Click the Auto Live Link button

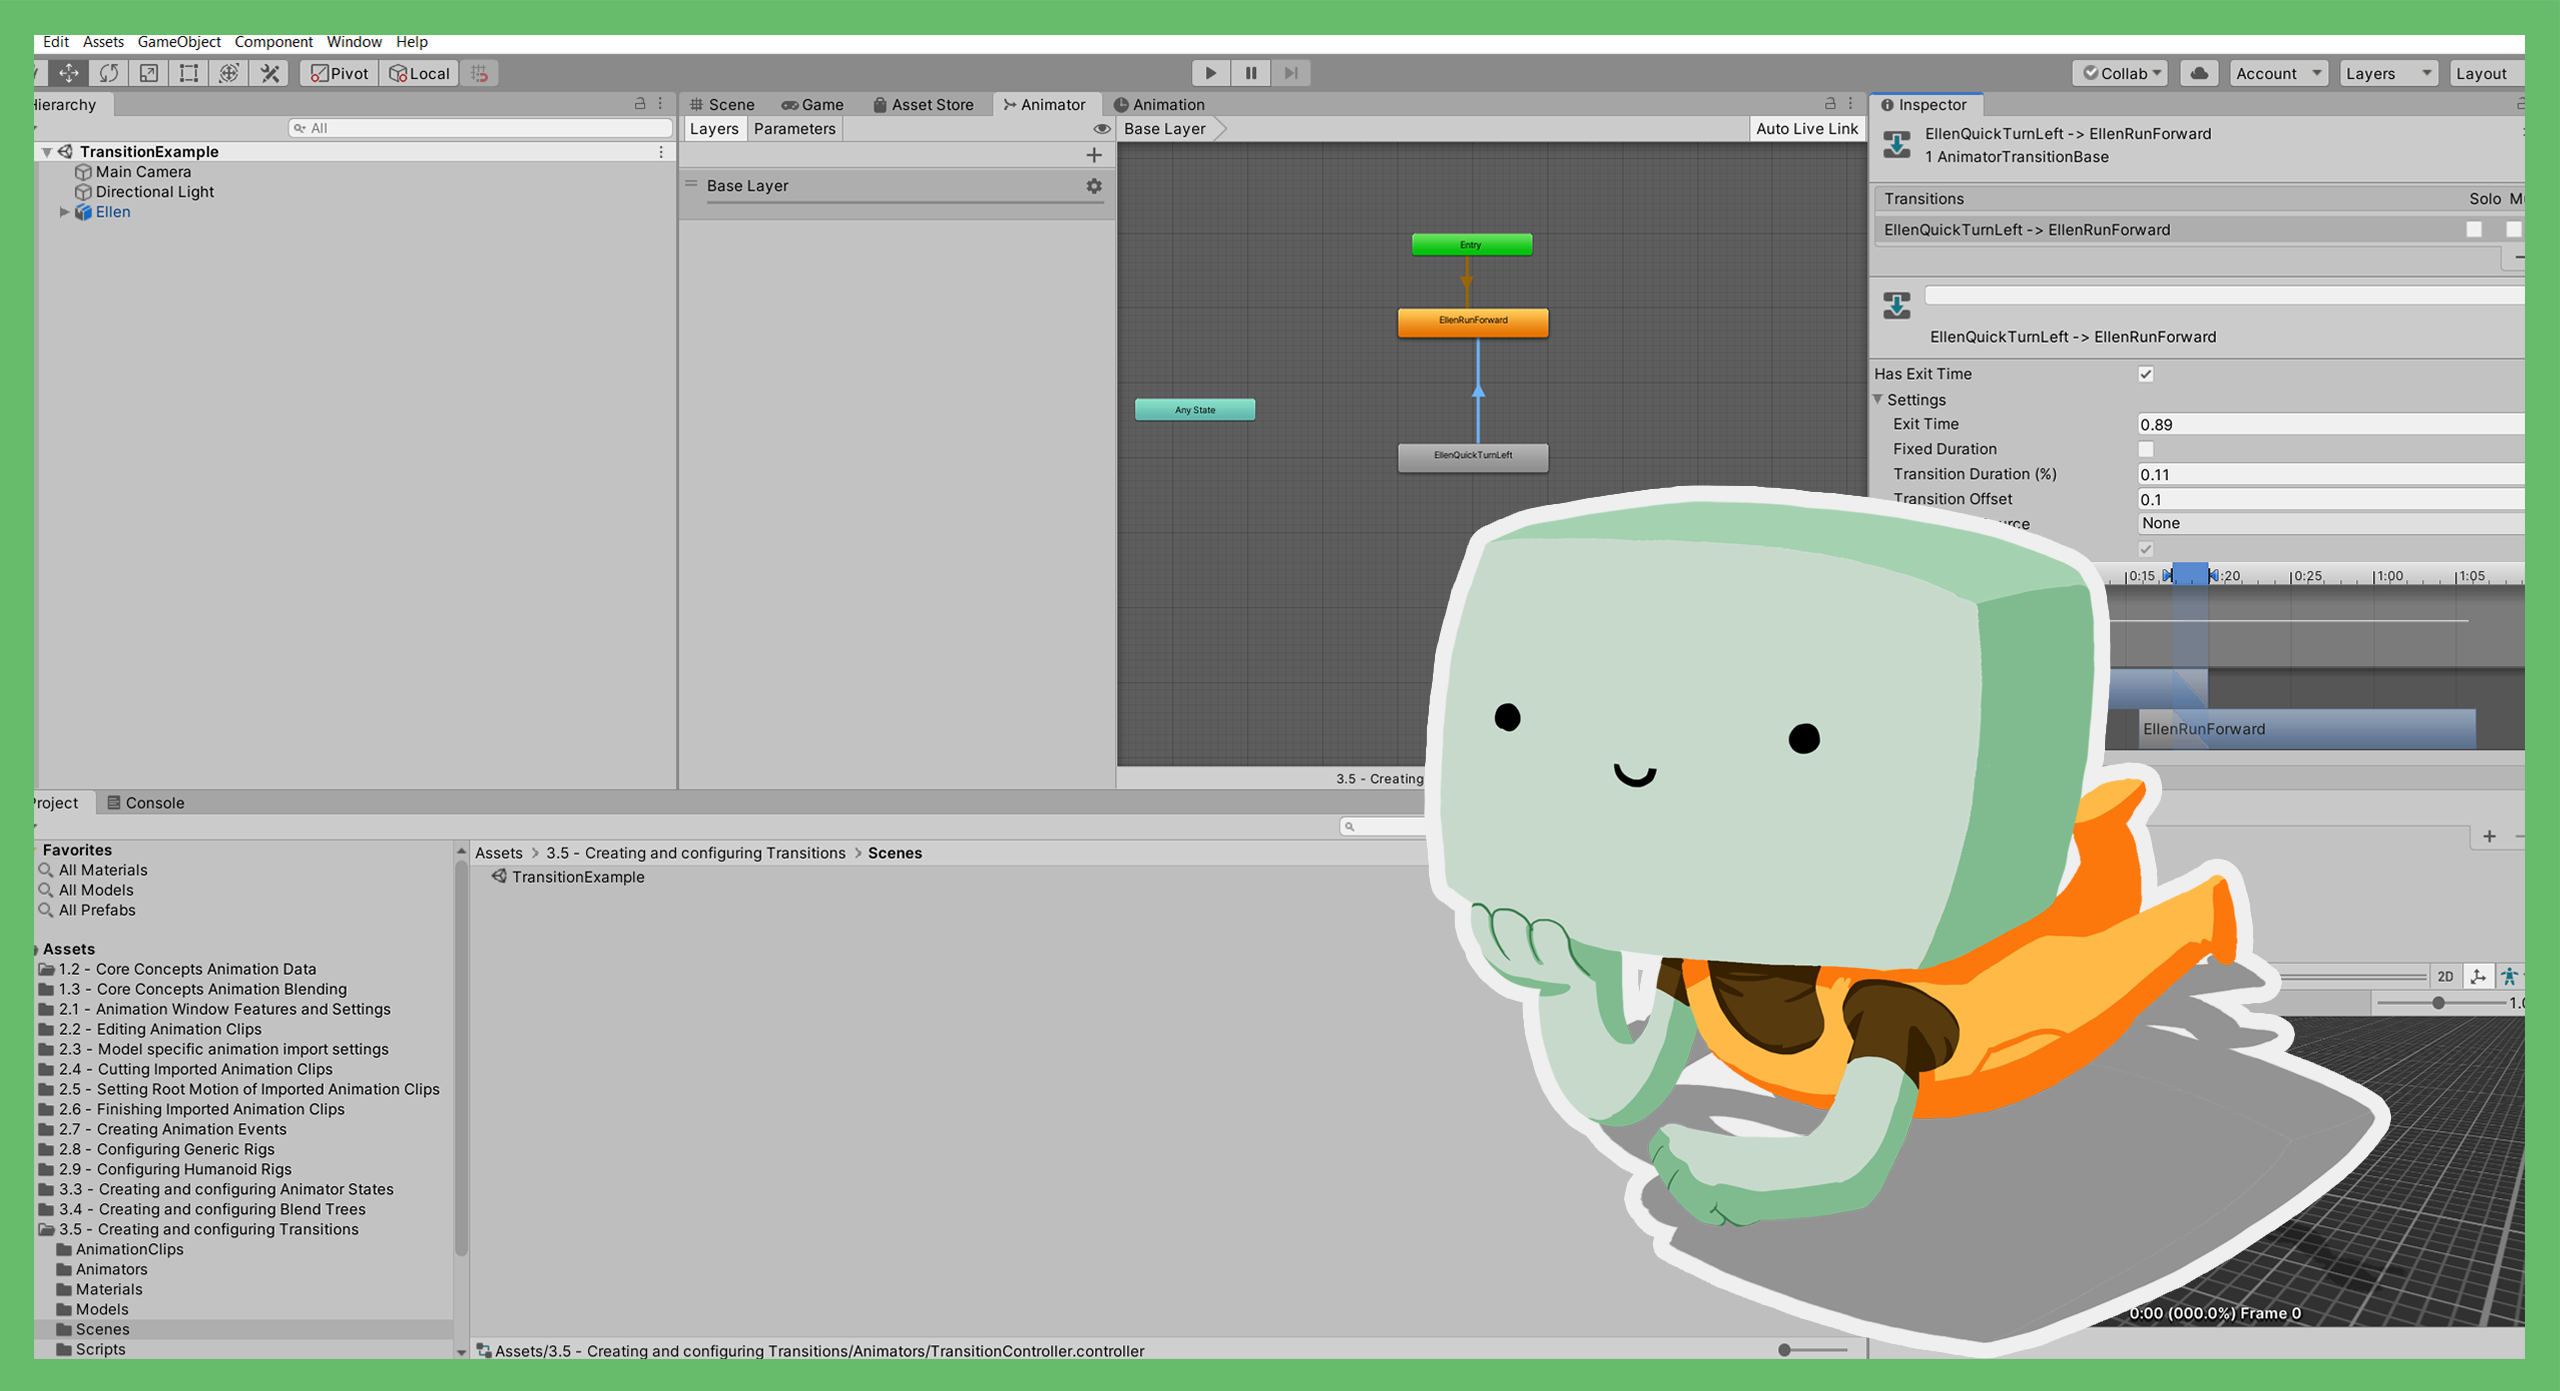1806,129
